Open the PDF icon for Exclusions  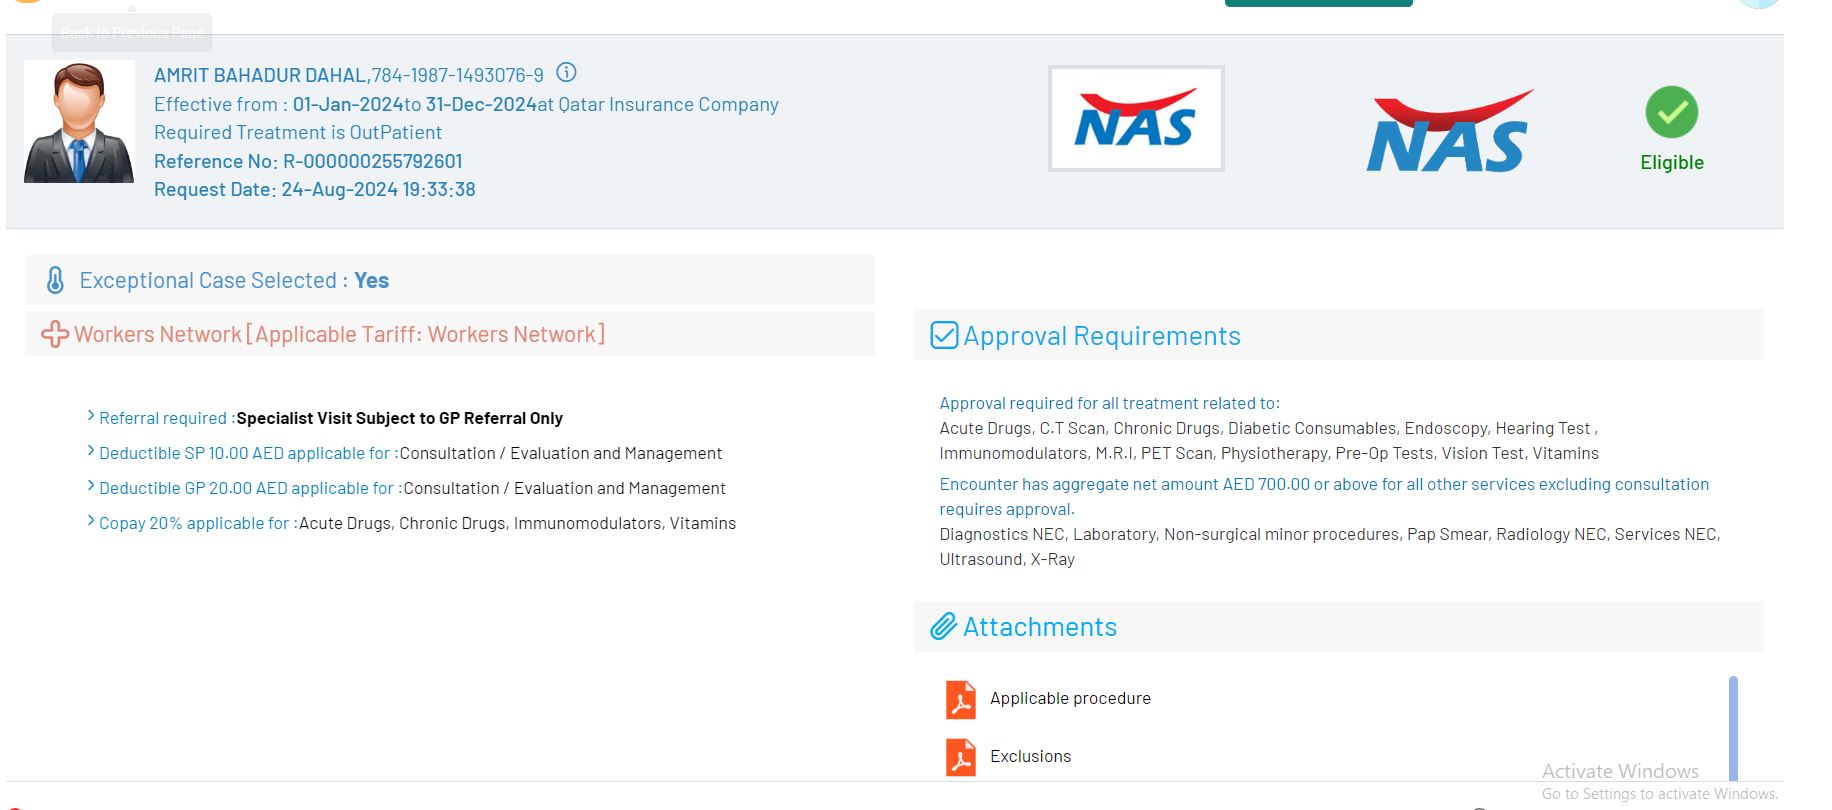(x=960, y=757)
